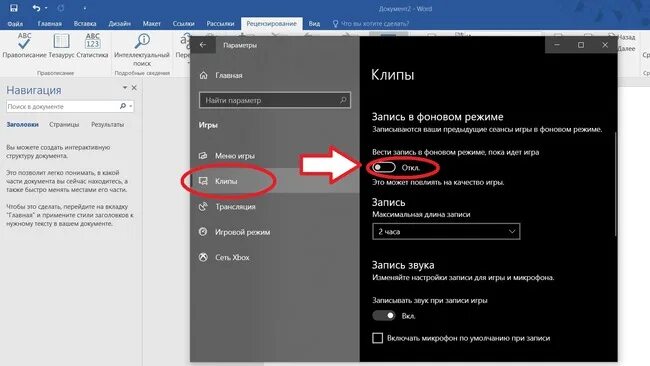Open the Статистика word count tool

point(92,45)
